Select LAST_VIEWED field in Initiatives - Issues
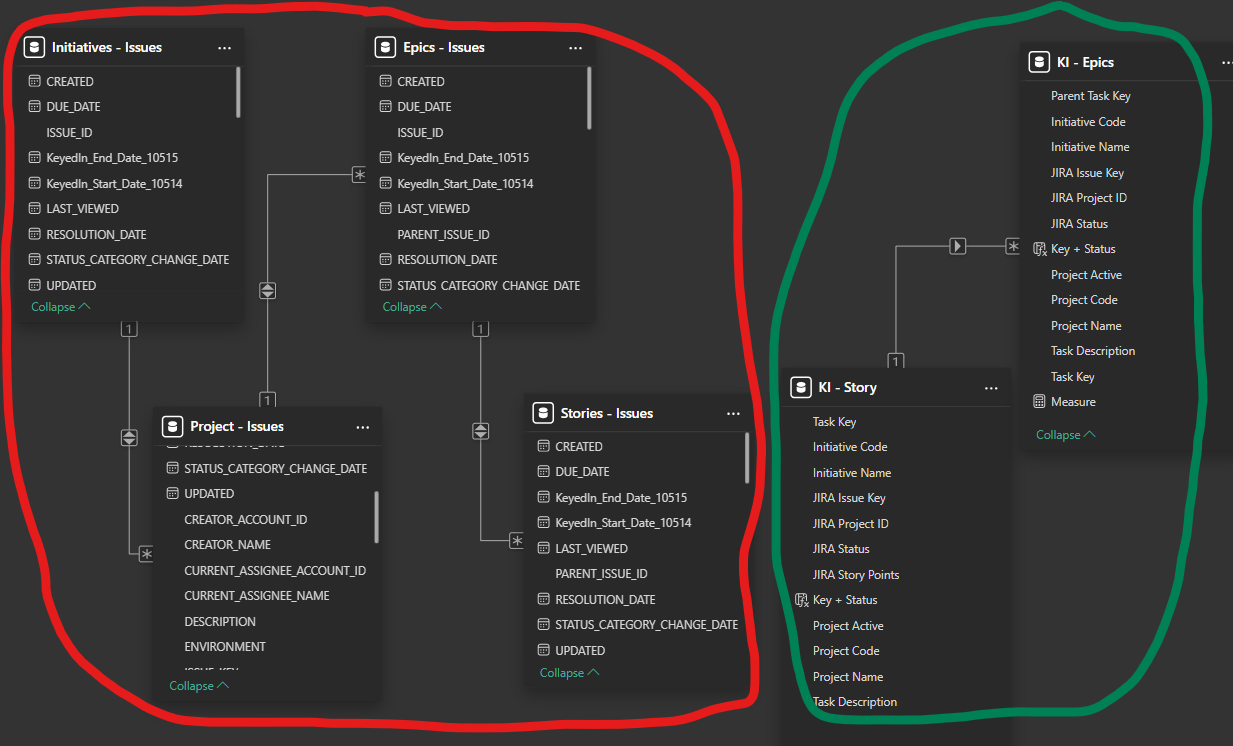The height and width of the screenshot is (746, 1233). pos(82,209)
